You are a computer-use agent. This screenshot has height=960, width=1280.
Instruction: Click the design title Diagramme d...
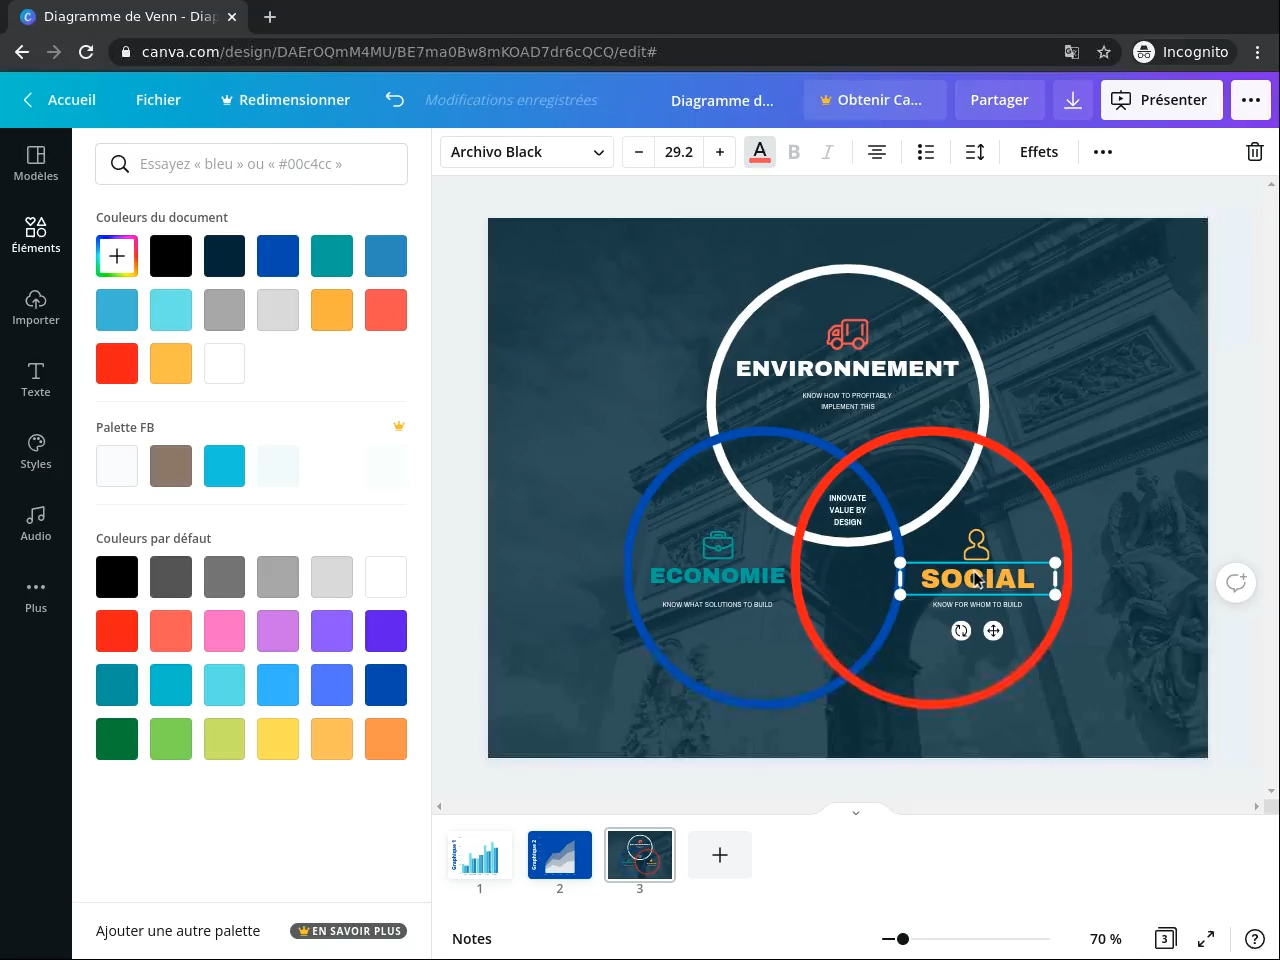point(722,100)
